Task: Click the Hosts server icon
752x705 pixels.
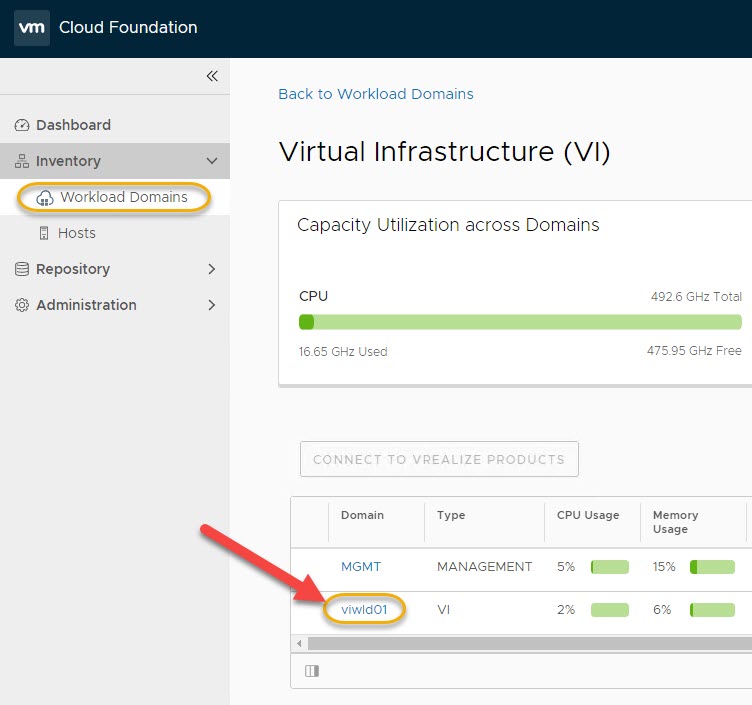Action: tap(44, 233)
